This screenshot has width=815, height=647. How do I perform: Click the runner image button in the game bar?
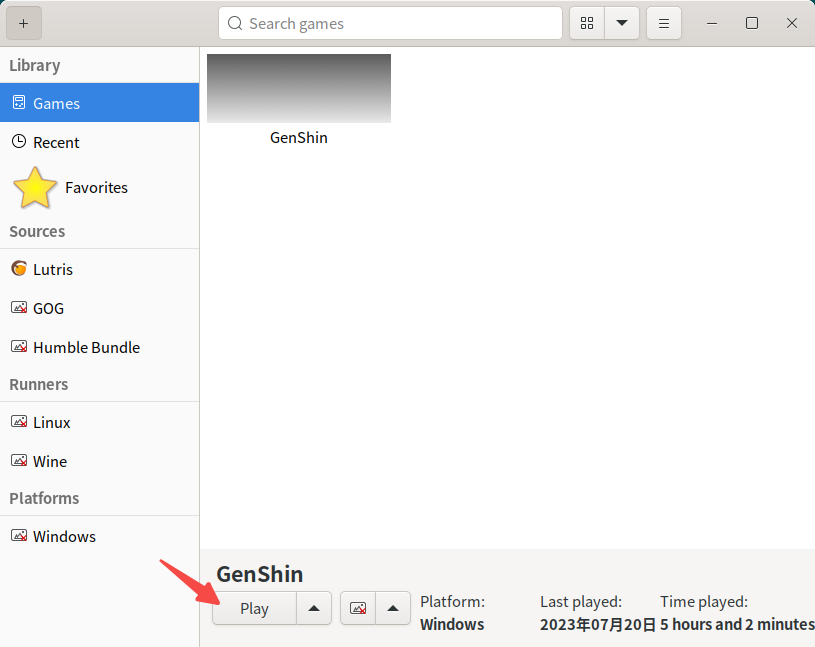pos(358,608)
